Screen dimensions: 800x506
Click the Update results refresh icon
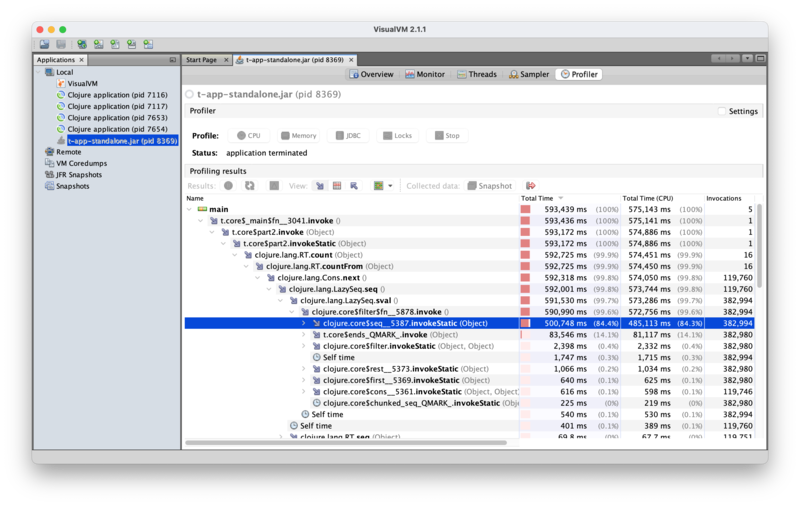249,186
